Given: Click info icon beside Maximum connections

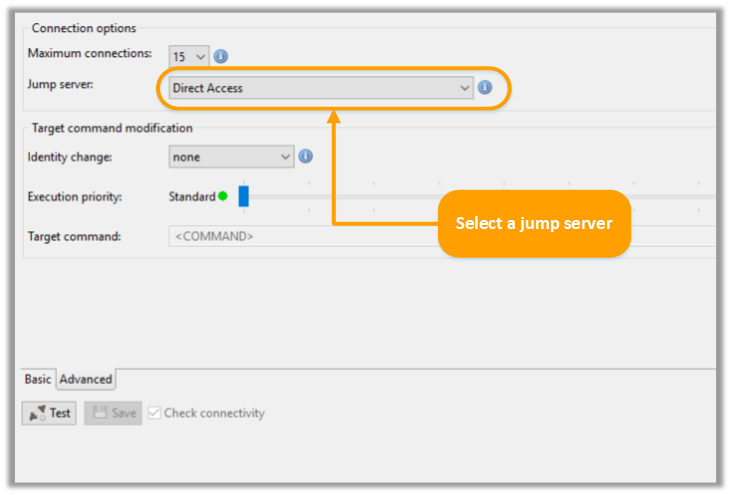Looking at the screenshot, I should pos(221,56).
